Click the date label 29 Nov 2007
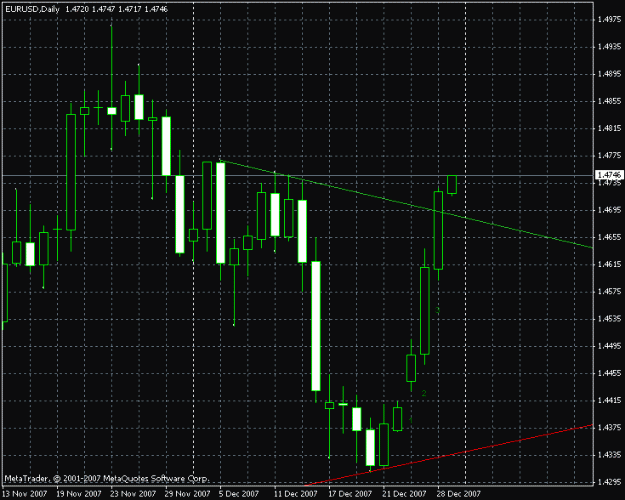 [188, 494]
